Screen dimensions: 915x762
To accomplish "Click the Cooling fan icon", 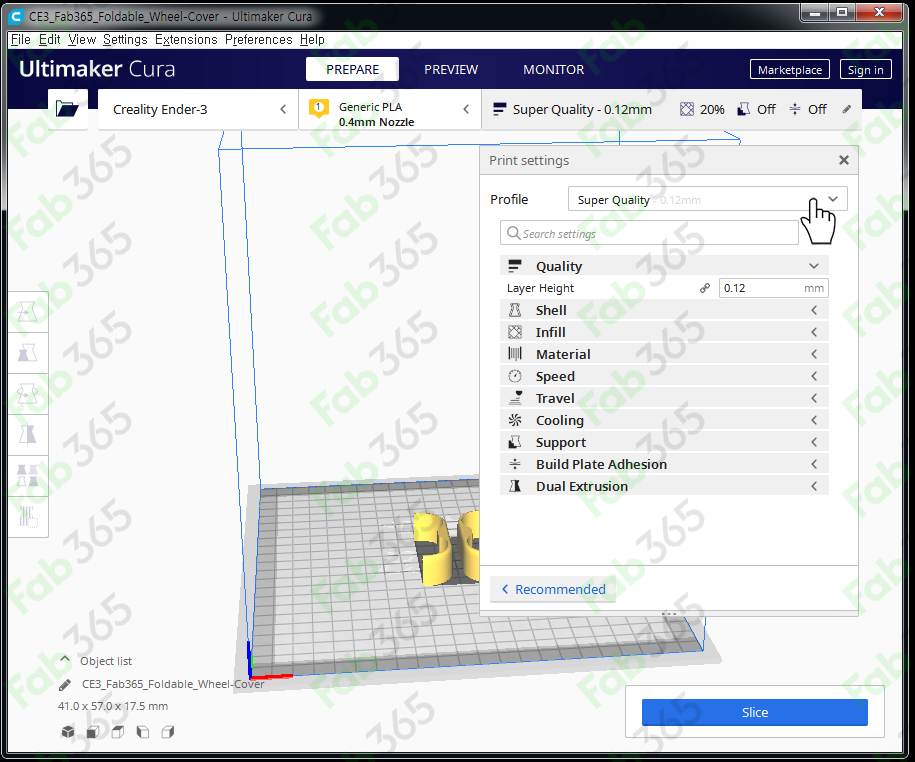I will [515, 420].
